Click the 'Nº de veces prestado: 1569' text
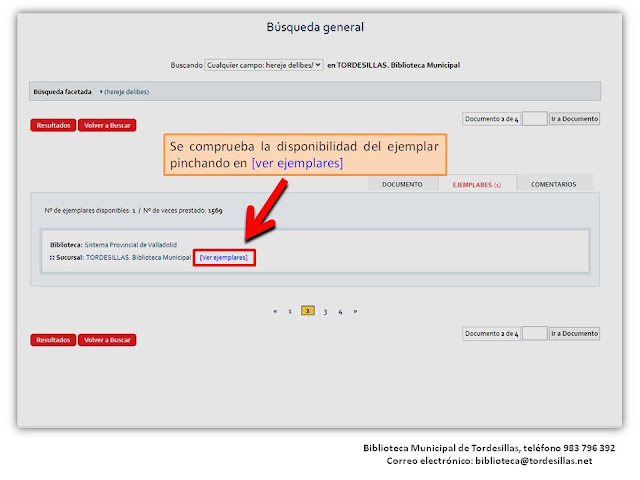Screen dimensions: 640x480 pyautogui.click(x=183, y=211)
